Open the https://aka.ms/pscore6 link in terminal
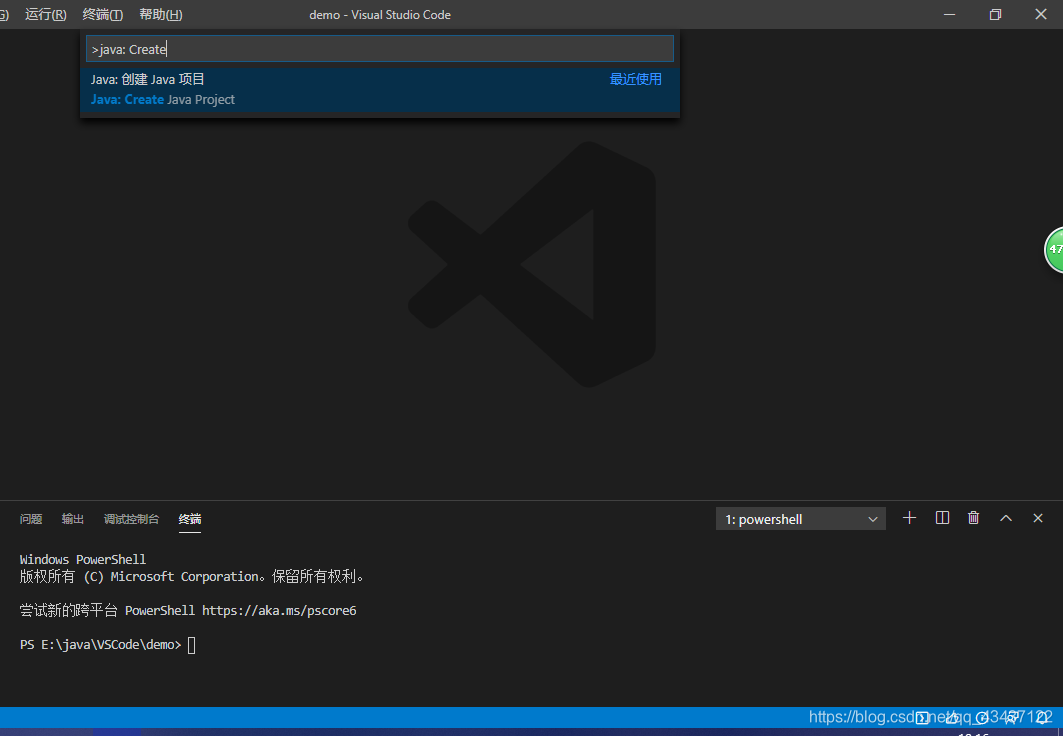The width and height of the screenshot is (1063, 736). (x=279, y=611)
